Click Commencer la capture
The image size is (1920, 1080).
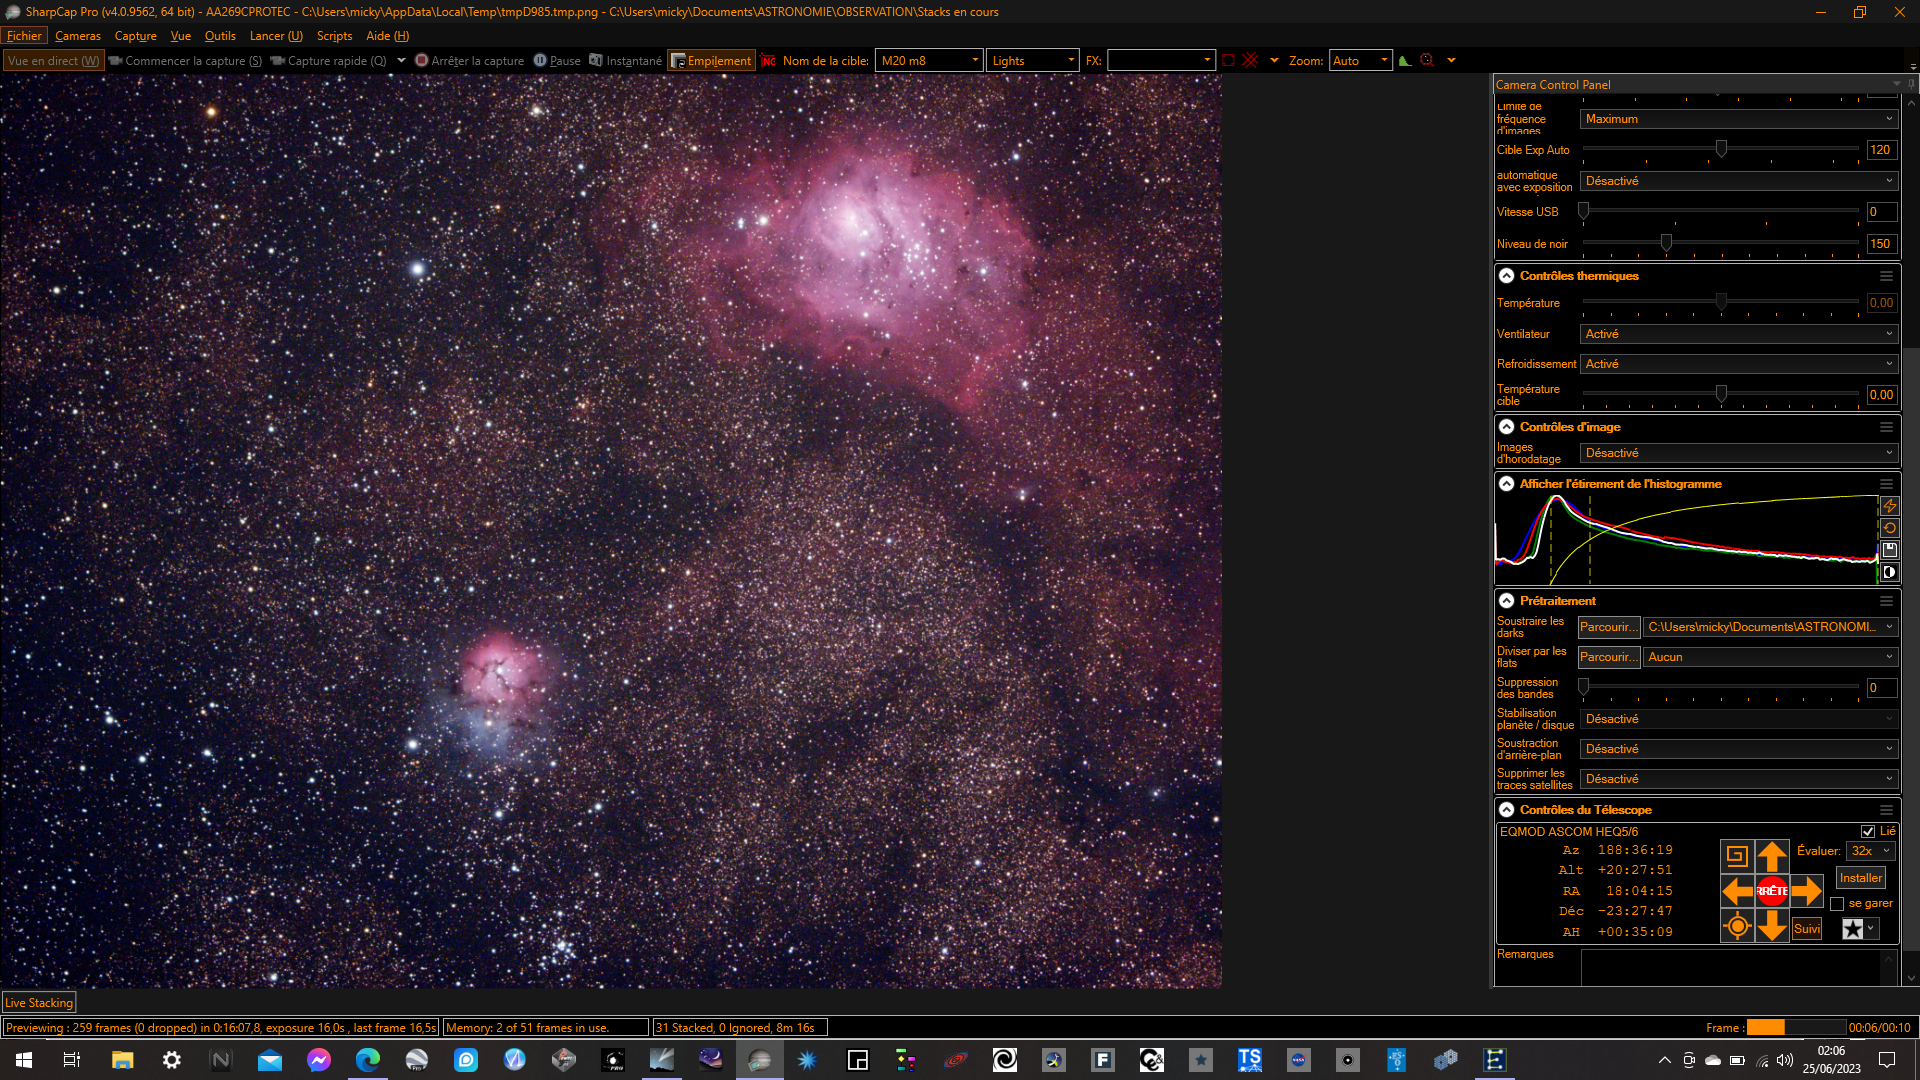point(185,61)
